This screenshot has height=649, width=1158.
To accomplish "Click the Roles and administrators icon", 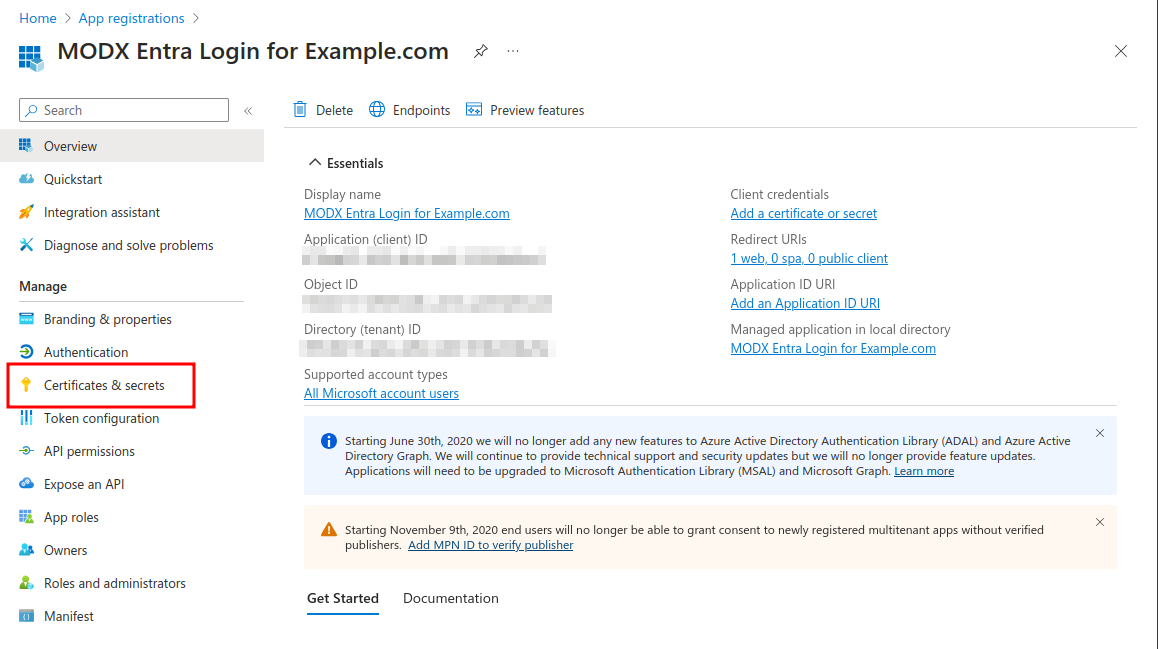I will pos(26,583).
